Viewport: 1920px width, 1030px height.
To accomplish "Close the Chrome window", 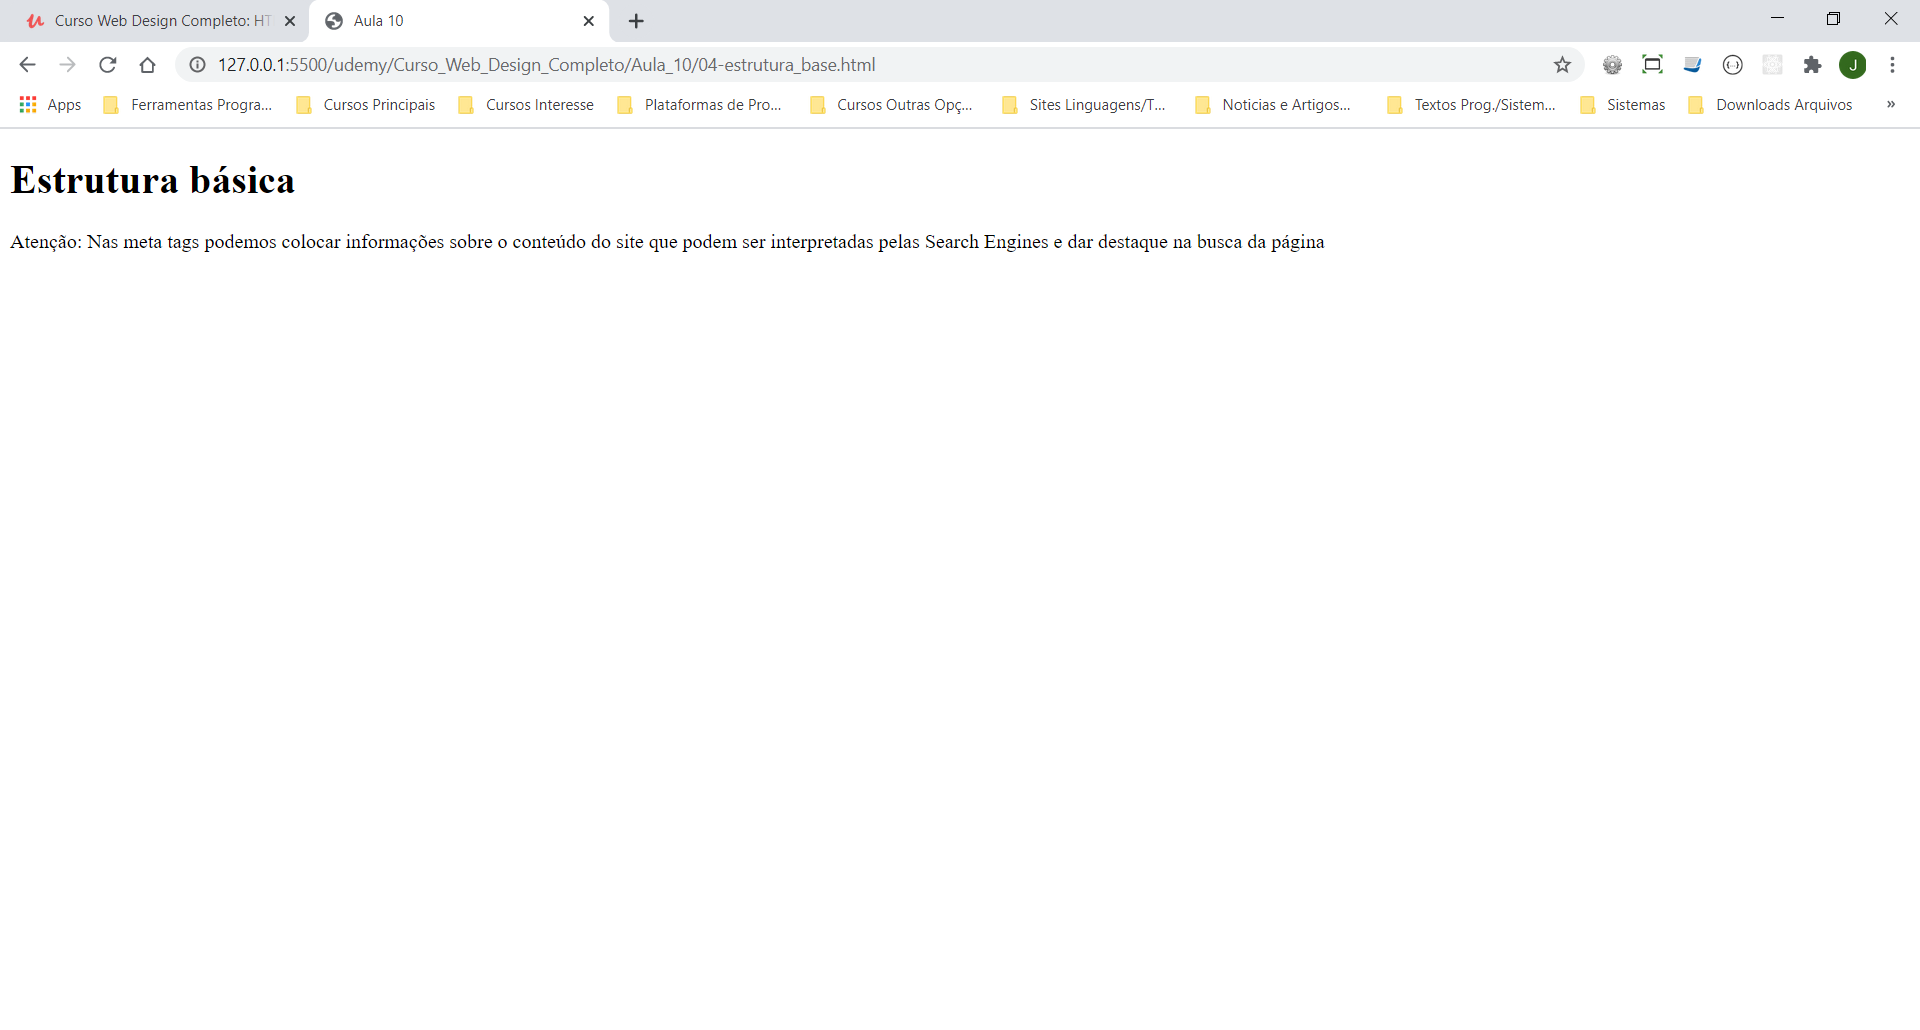I will pyautogui.click(x=1890, y=18).
